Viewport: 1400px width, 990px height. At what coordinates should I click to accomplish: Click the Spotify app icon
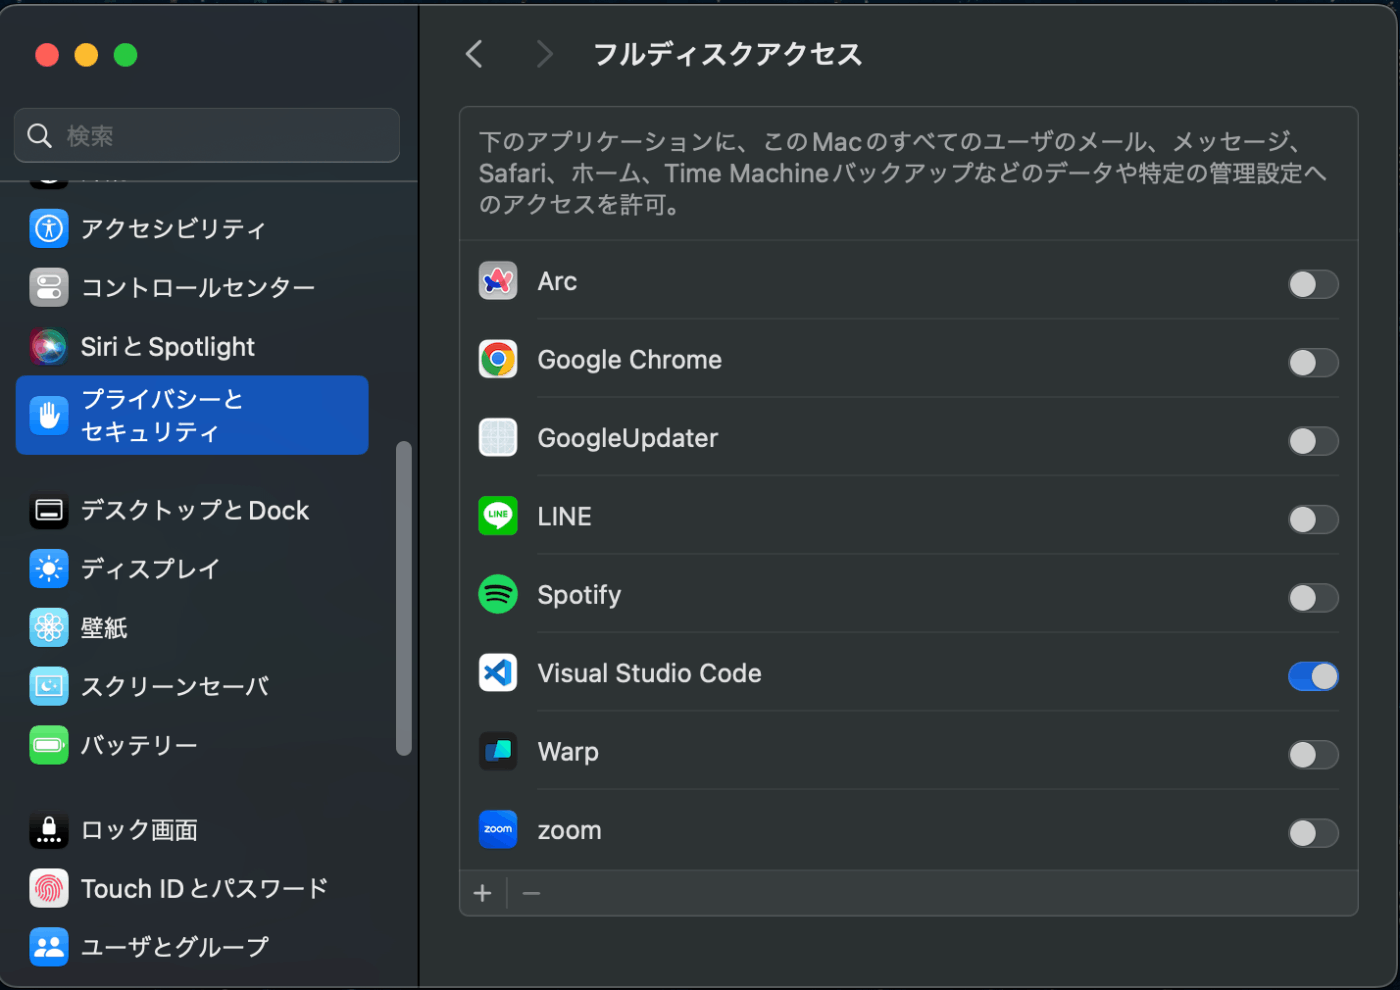498,595
